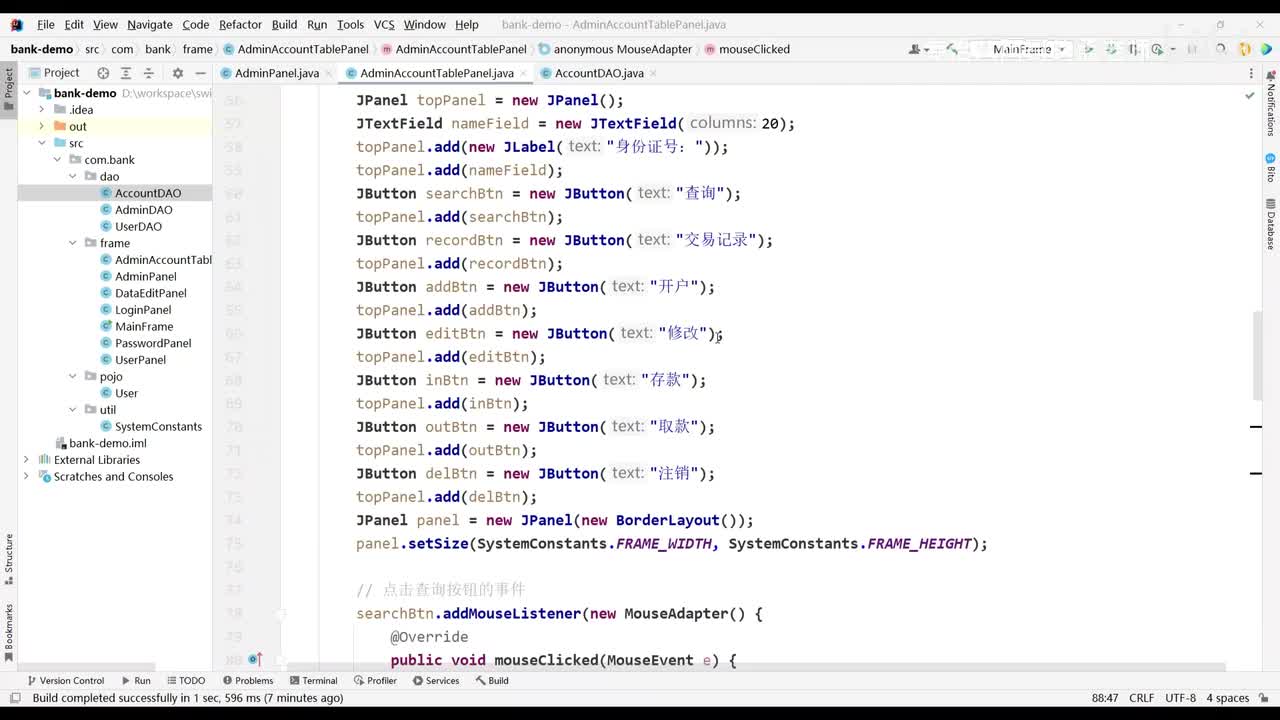Open the Profiler tool window
Image resolution: width=1280 pixels, height=720 pixels.
375,680
